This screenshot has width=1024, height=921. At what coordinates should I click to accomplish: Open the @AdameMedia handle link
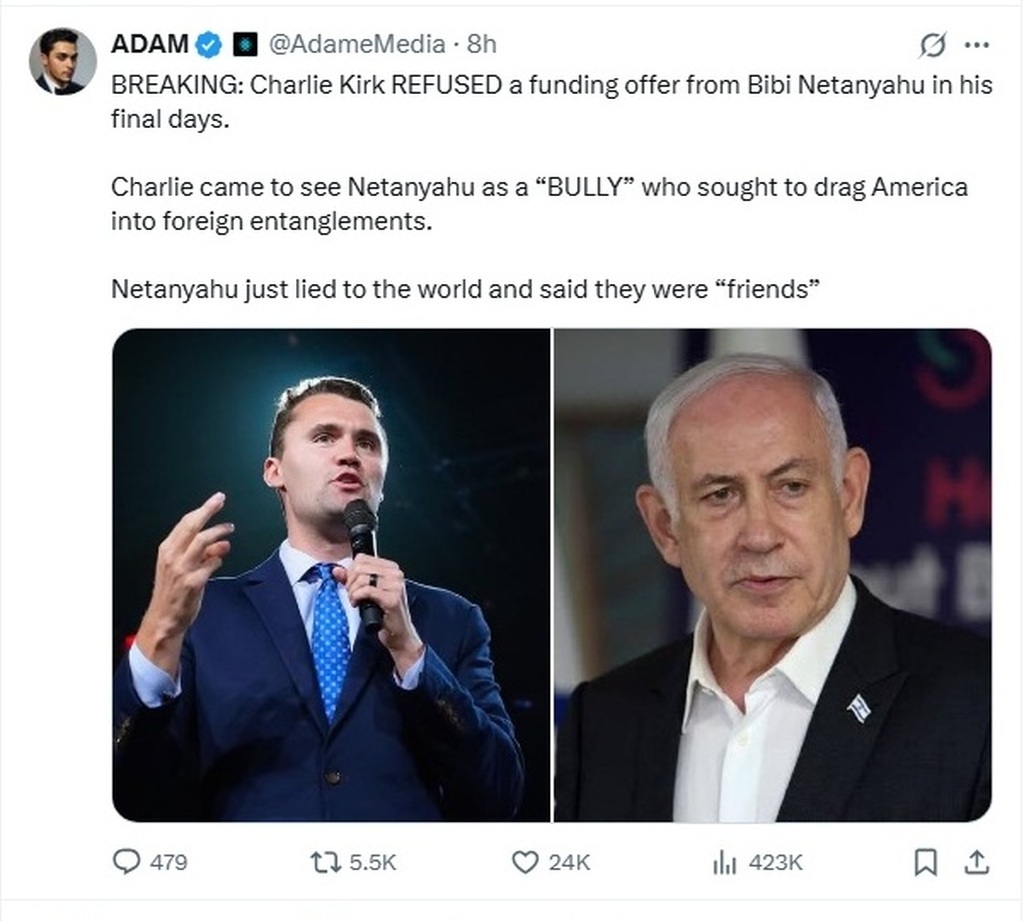point(356,44)
